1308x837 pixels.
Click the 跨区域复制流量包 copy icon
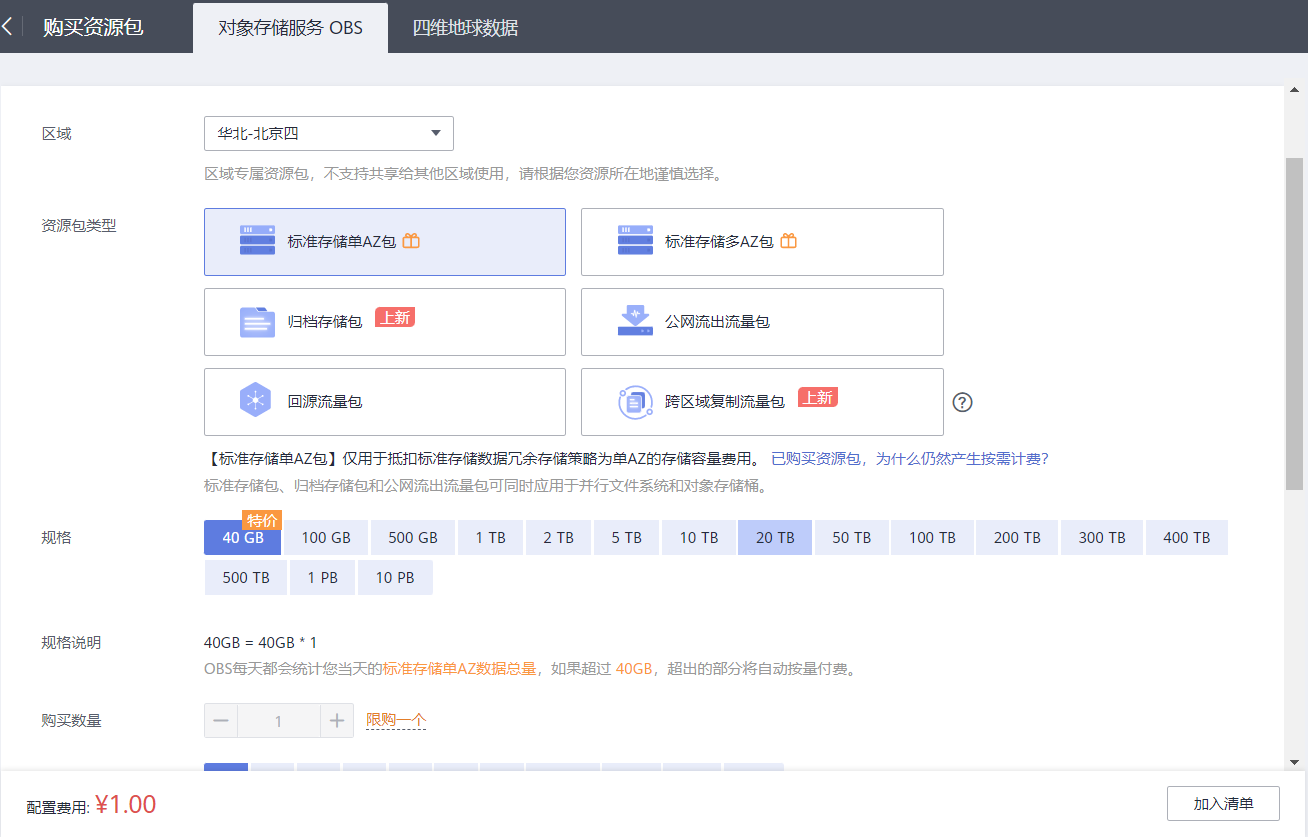(x=634, y=401)
